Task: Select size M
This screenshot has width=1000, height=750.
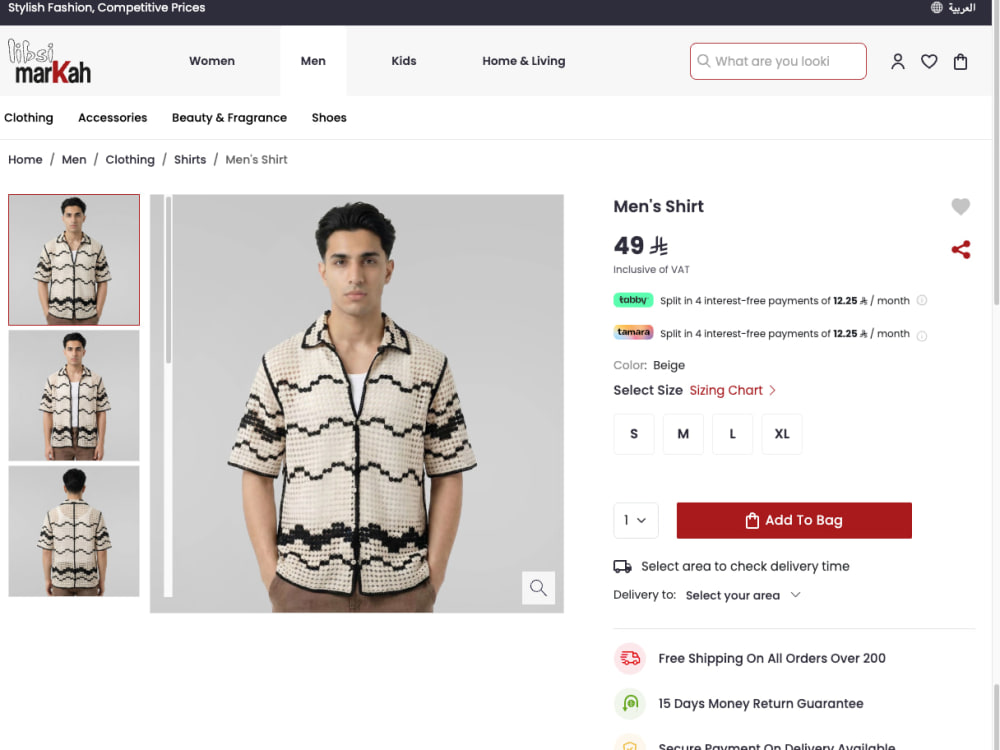Action: point(683,434)
